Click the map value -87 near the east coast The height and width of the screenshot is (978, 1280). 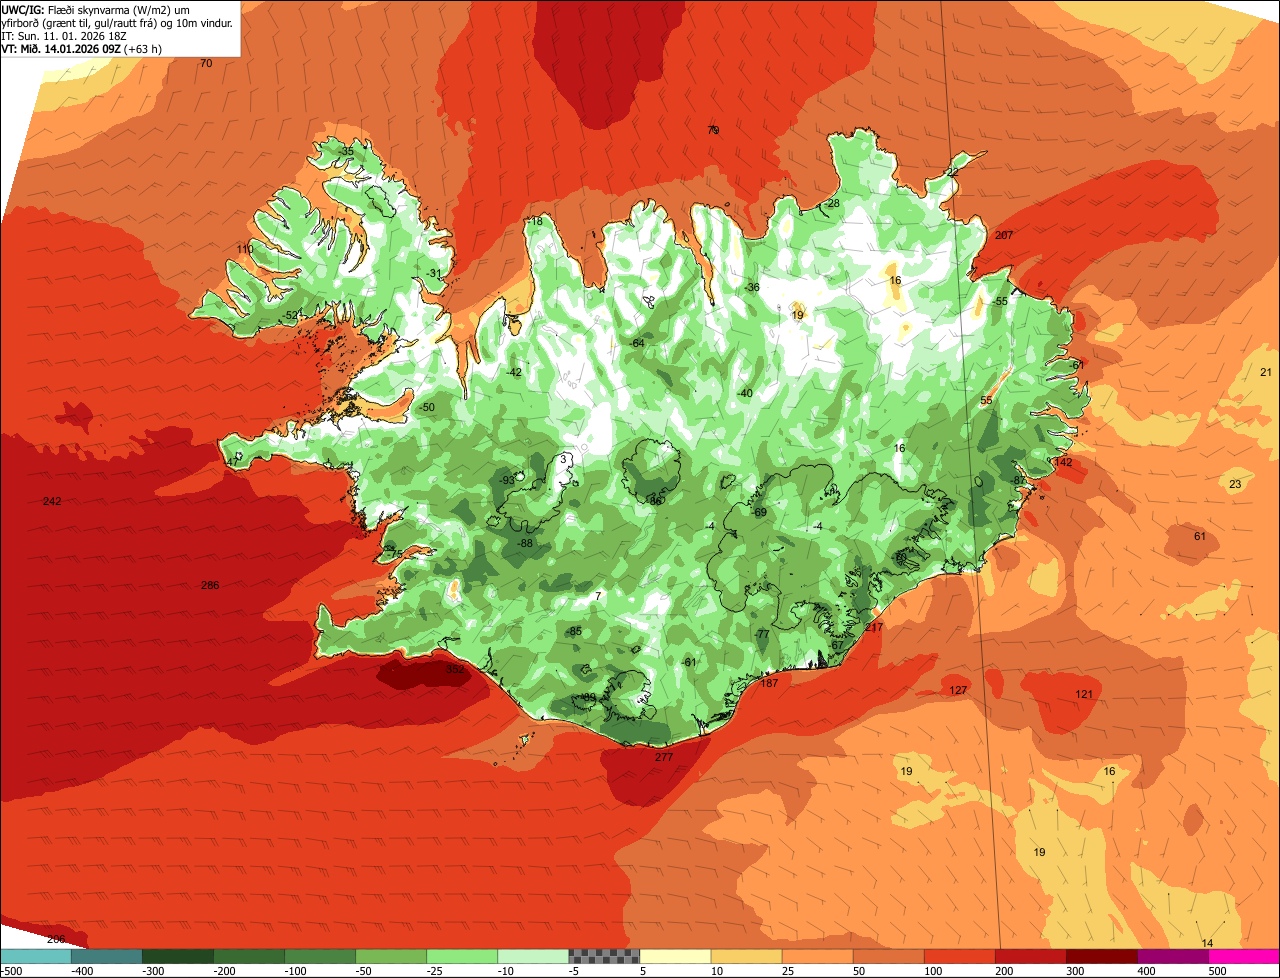pyautogui.click(x=1019, y=480)
